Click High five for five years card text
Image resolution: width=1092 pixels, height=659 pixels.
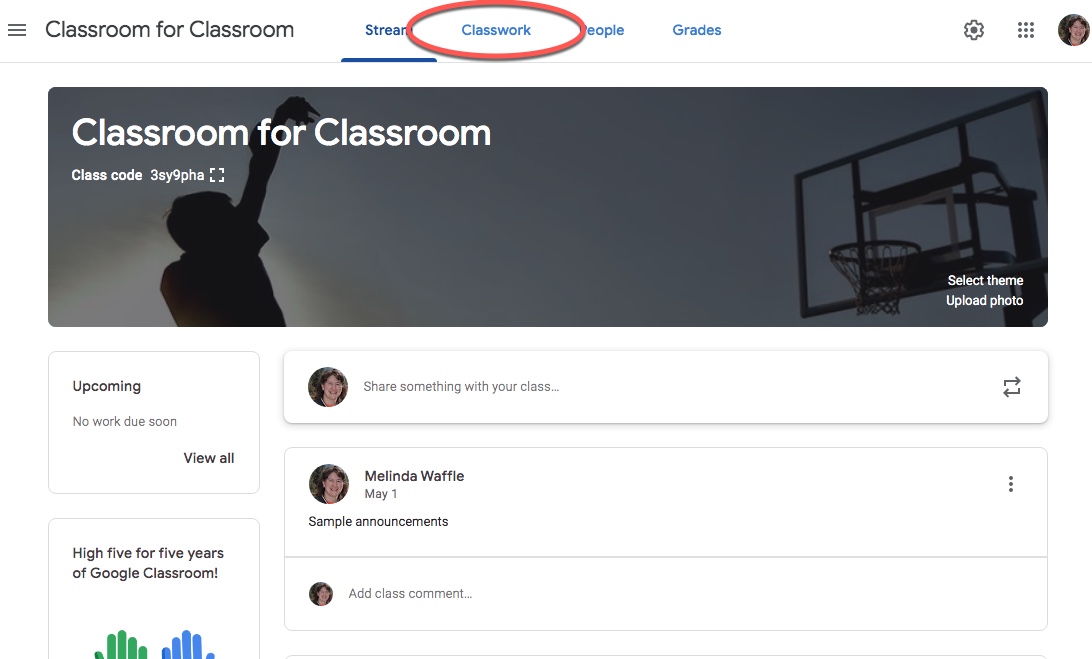pyautogui.click(x=148, y=563)
